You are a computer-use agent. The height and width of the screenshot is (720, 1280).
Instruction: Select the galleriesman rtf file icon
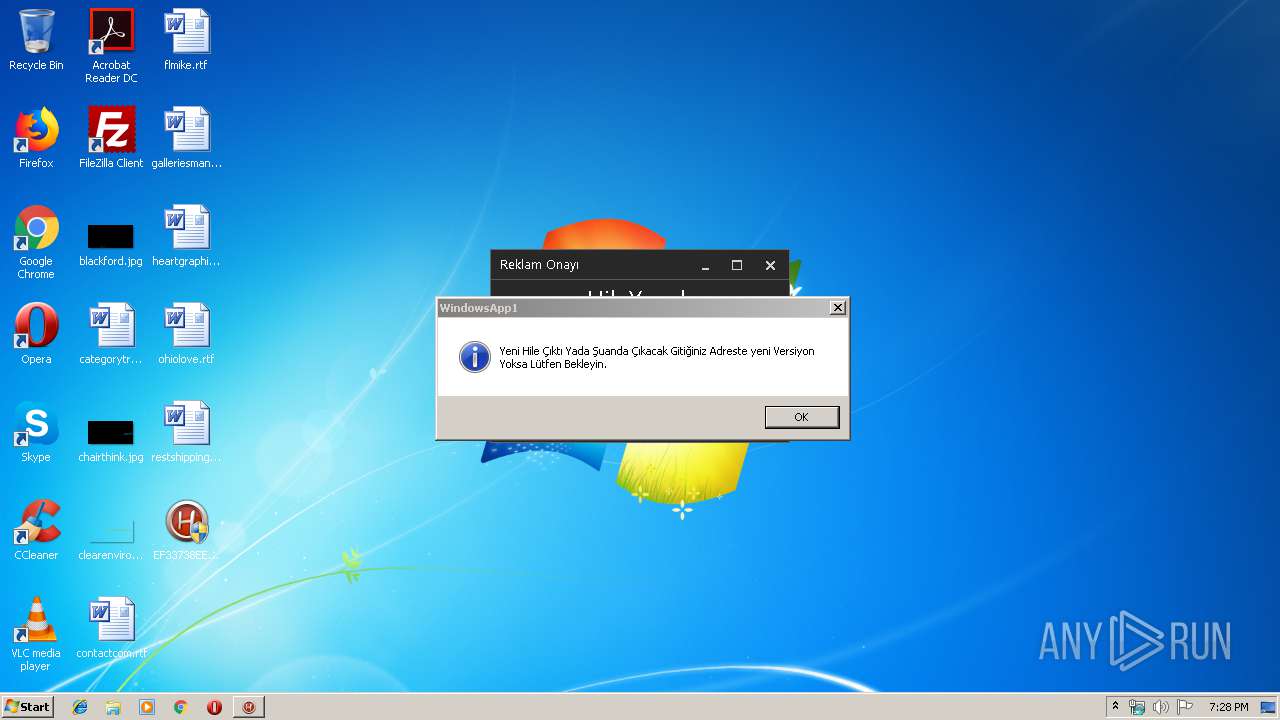pos(186,138)
